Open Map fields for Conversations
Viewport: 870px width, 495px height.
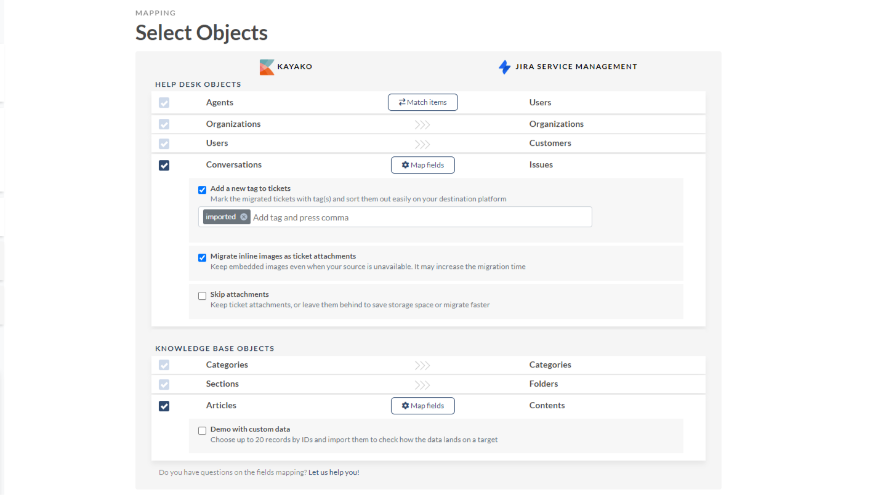[422, 165]
